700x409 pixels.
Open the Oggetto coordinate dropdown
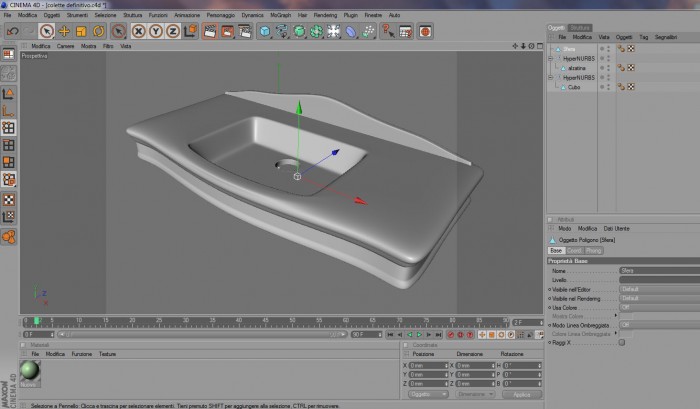tap(428, 394)
